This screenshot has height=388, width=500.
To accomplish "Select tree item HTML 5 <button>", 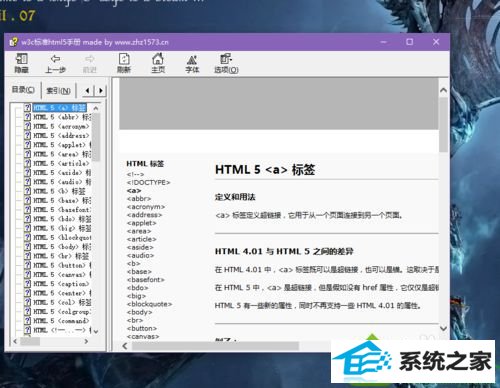I will [x=62, y=266].
